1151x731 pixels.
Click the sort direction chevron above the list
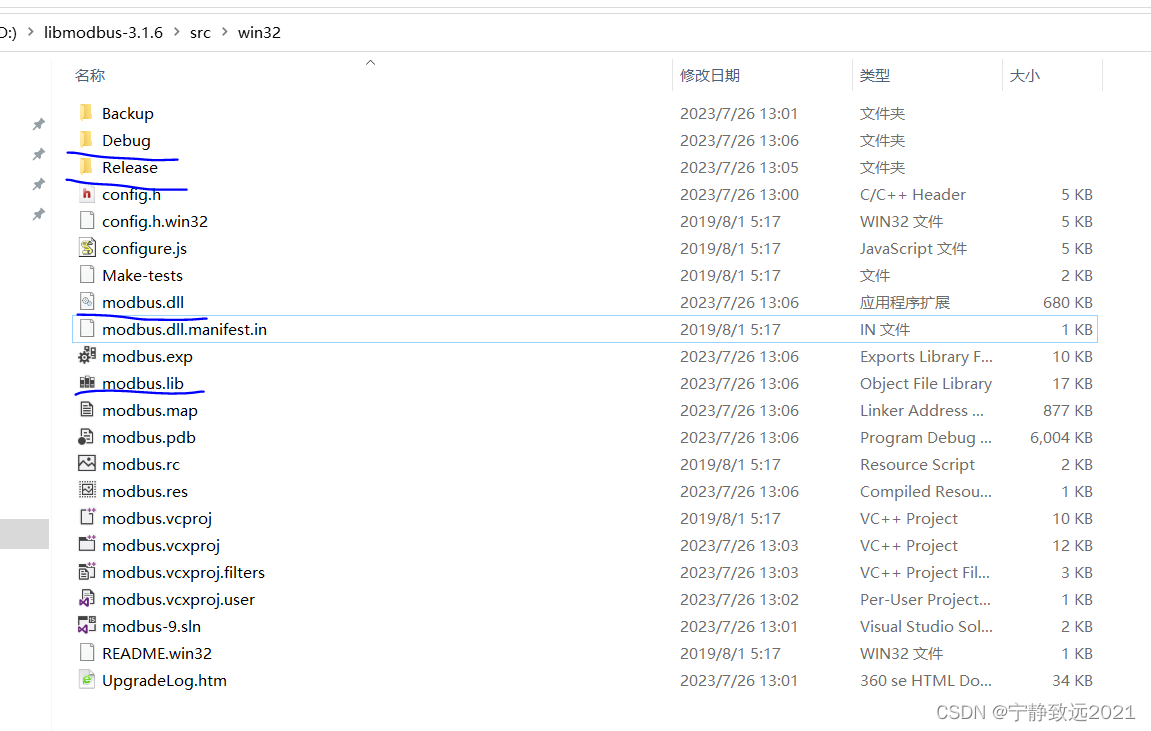coord(369,61)
